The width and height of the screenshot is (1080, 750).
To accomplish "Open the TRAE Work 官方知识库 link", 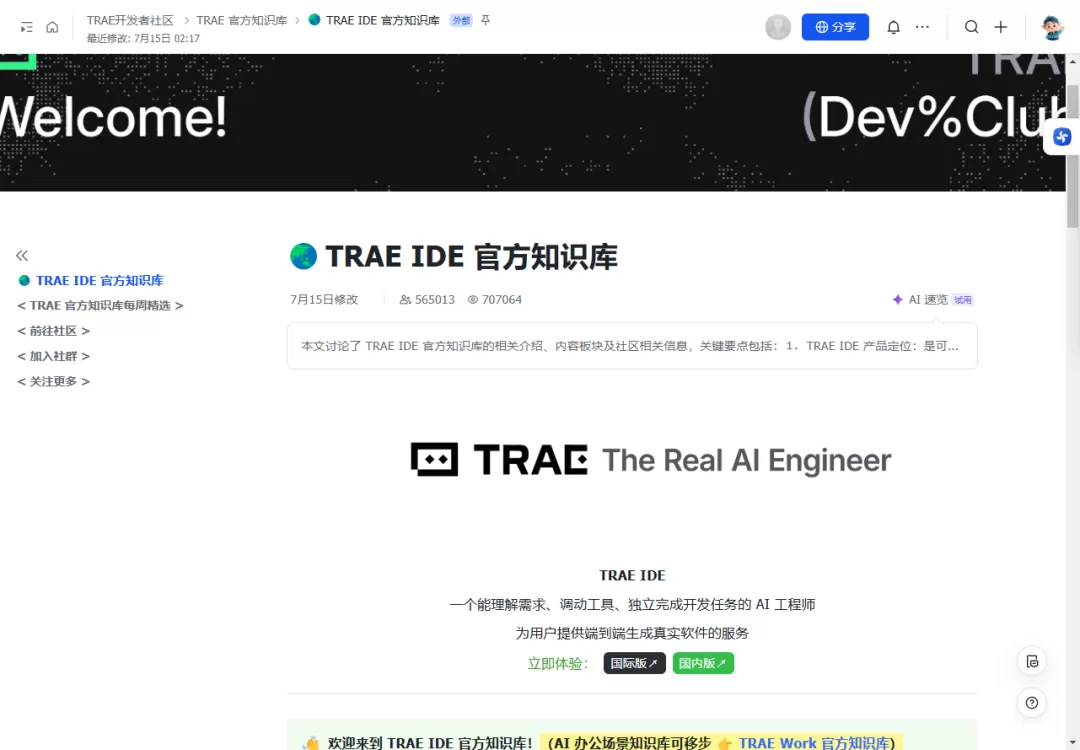I will click(x=816, y=742).
